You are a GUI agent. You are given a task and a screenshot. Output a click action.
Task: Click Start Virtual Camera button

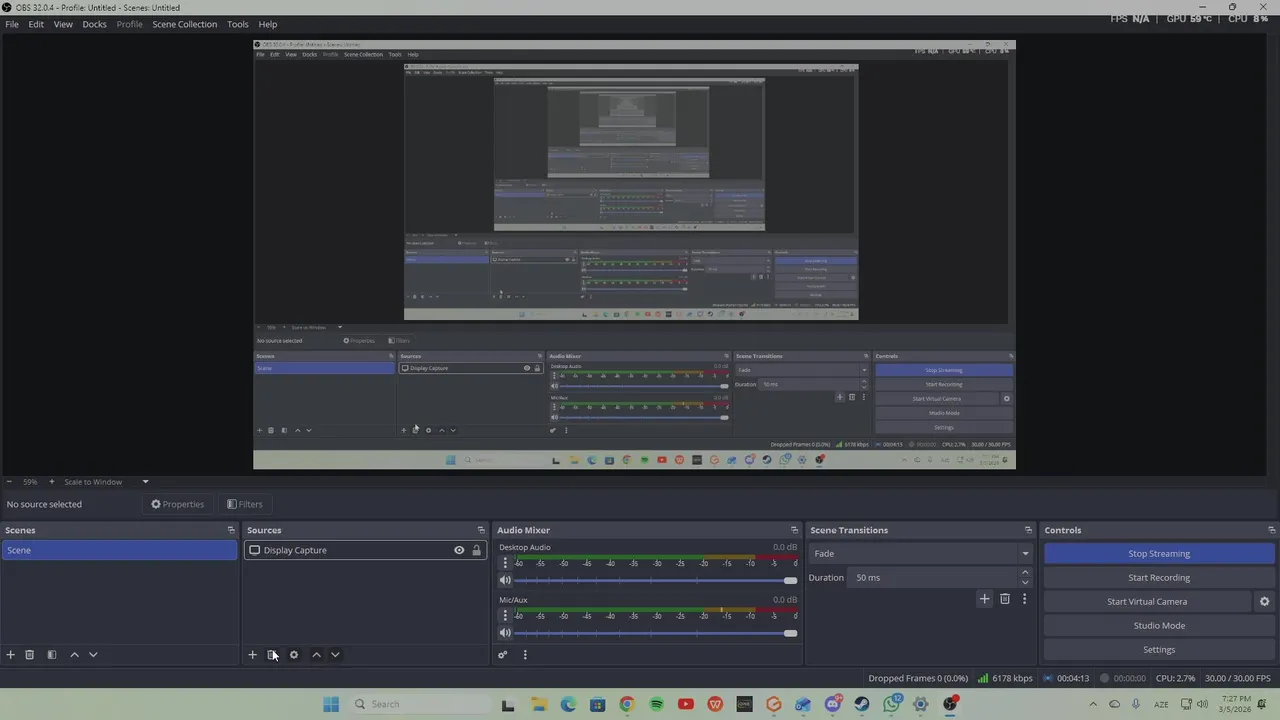coord(1147,602)
